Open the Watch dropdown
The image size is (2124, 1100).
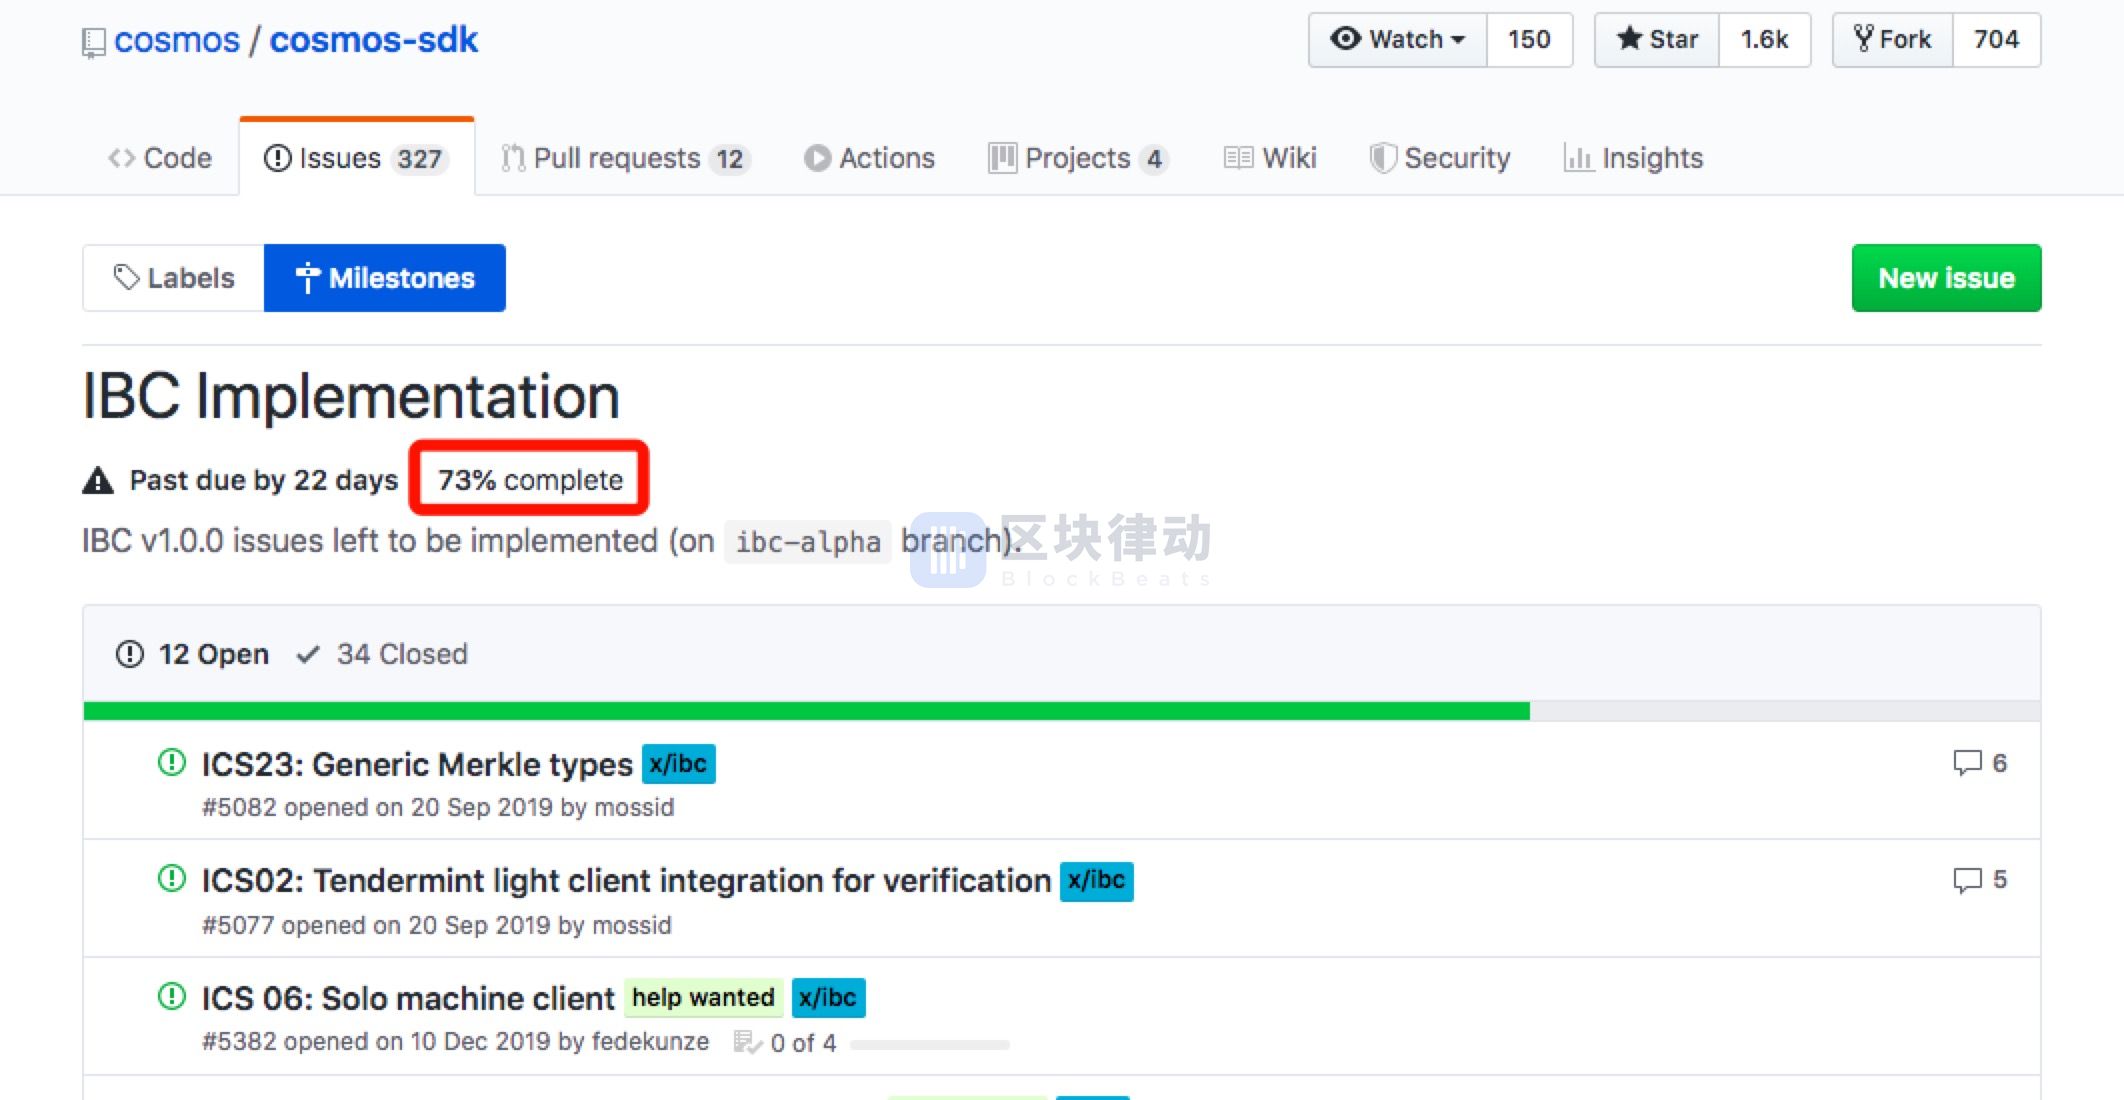click(1398, 40)
